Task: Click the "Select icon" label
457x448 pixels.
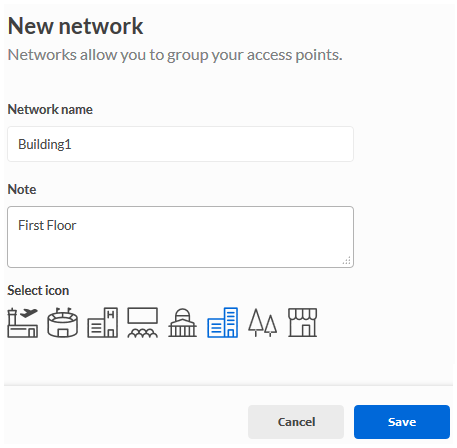Action: [38, 290]
